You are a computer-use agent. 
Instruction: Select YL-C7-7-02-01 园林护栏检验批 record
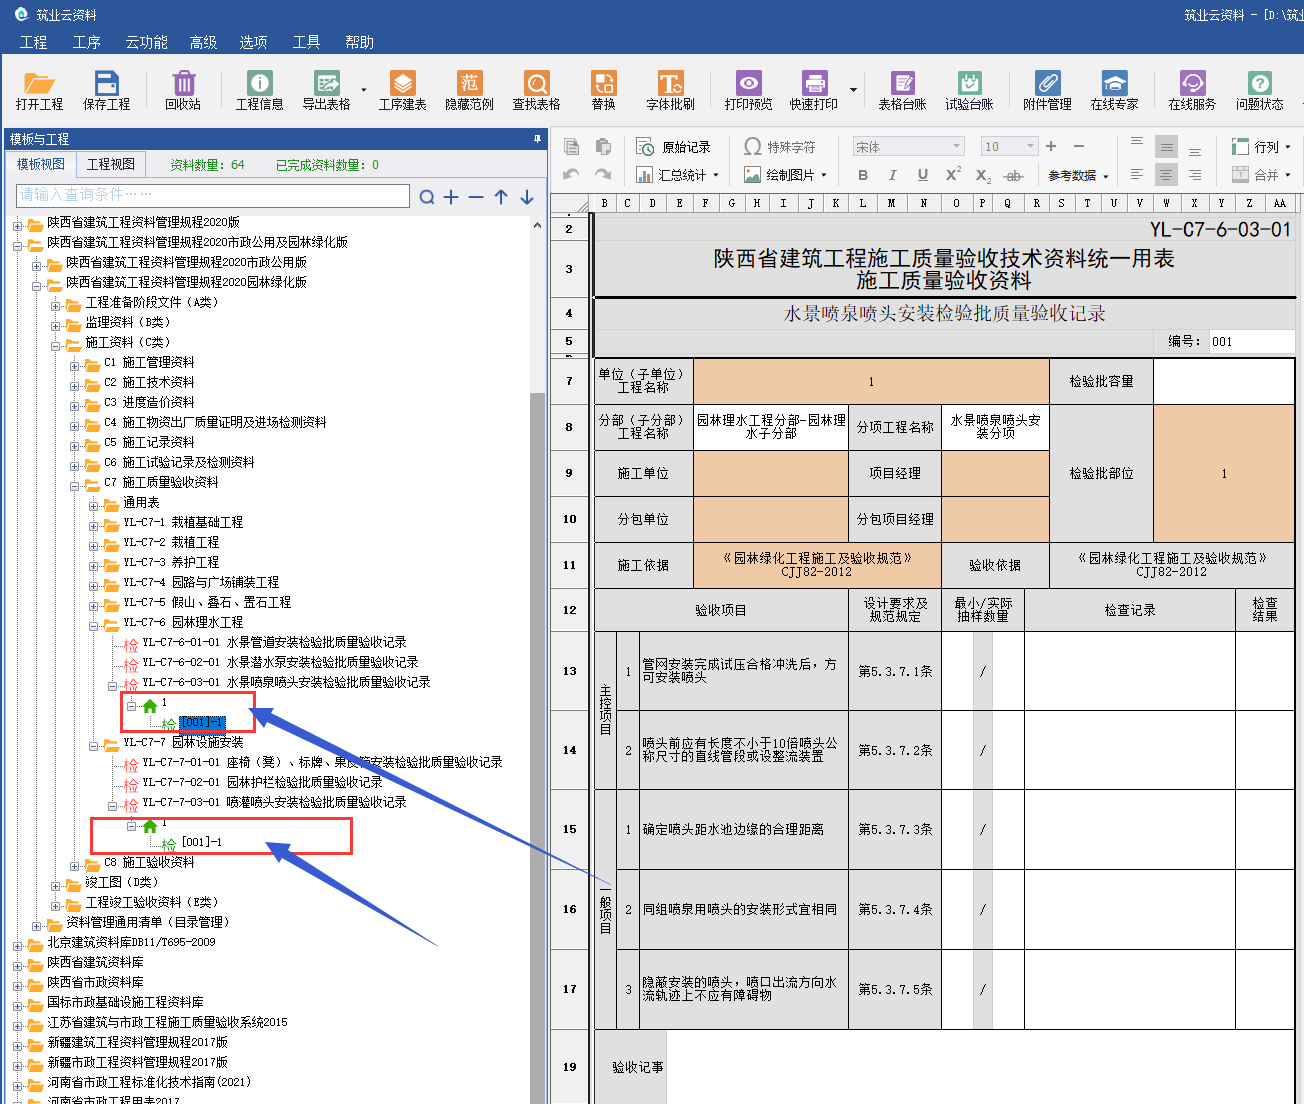(x=262, y=782)
